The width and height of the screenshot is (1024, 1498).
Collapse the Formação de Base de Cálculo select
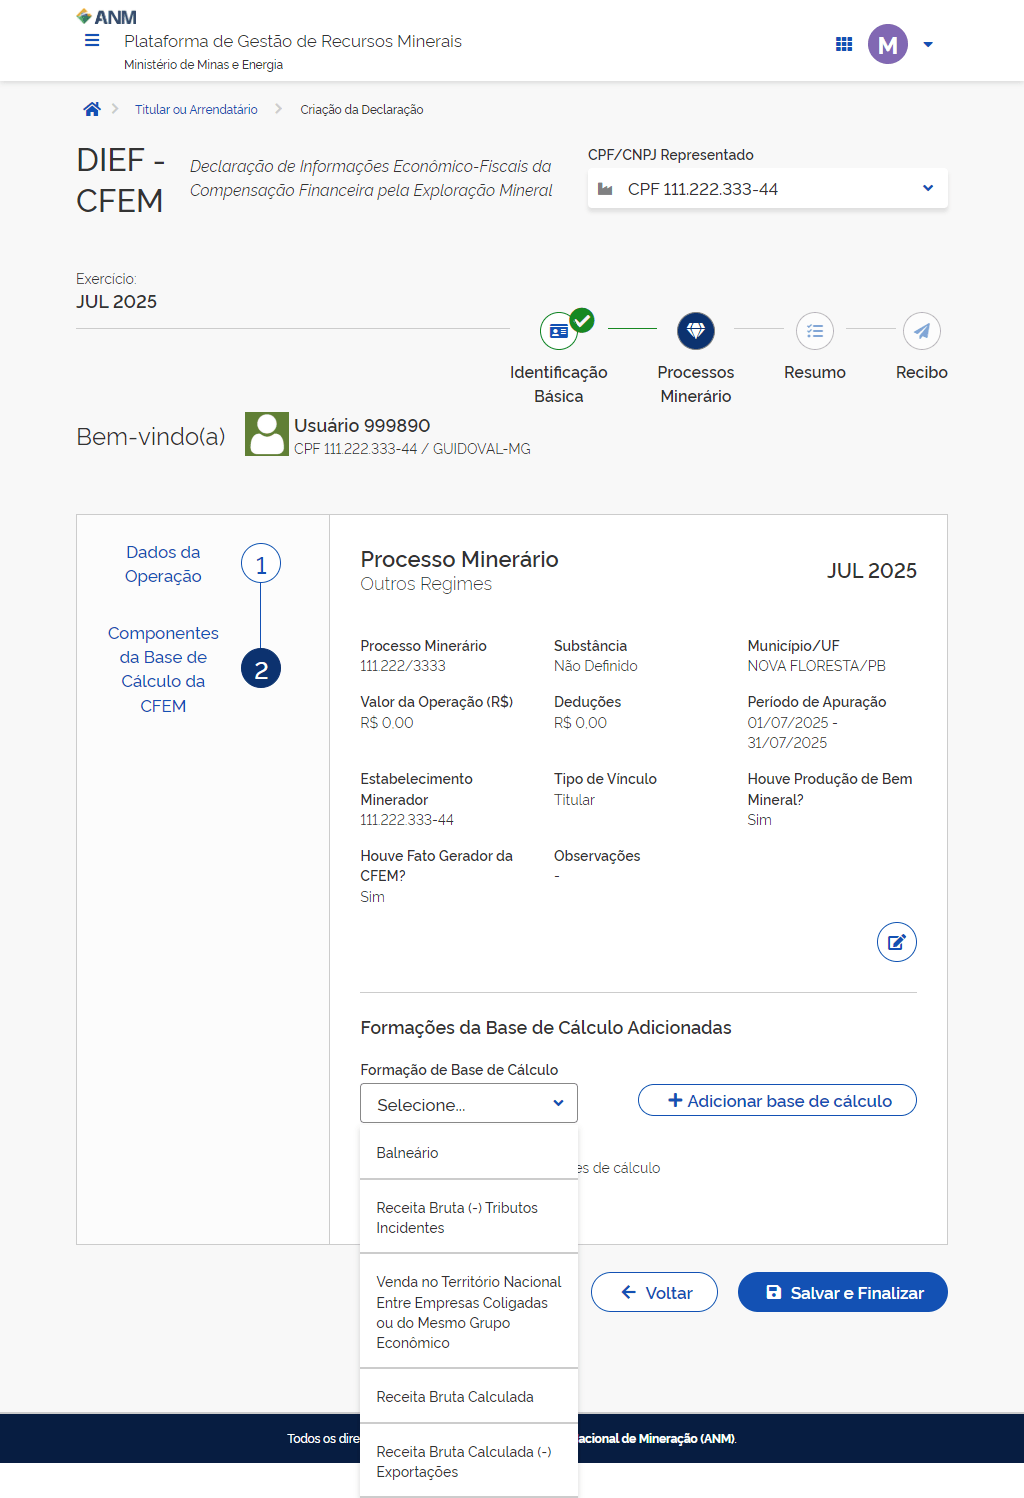coord(468,1104)
